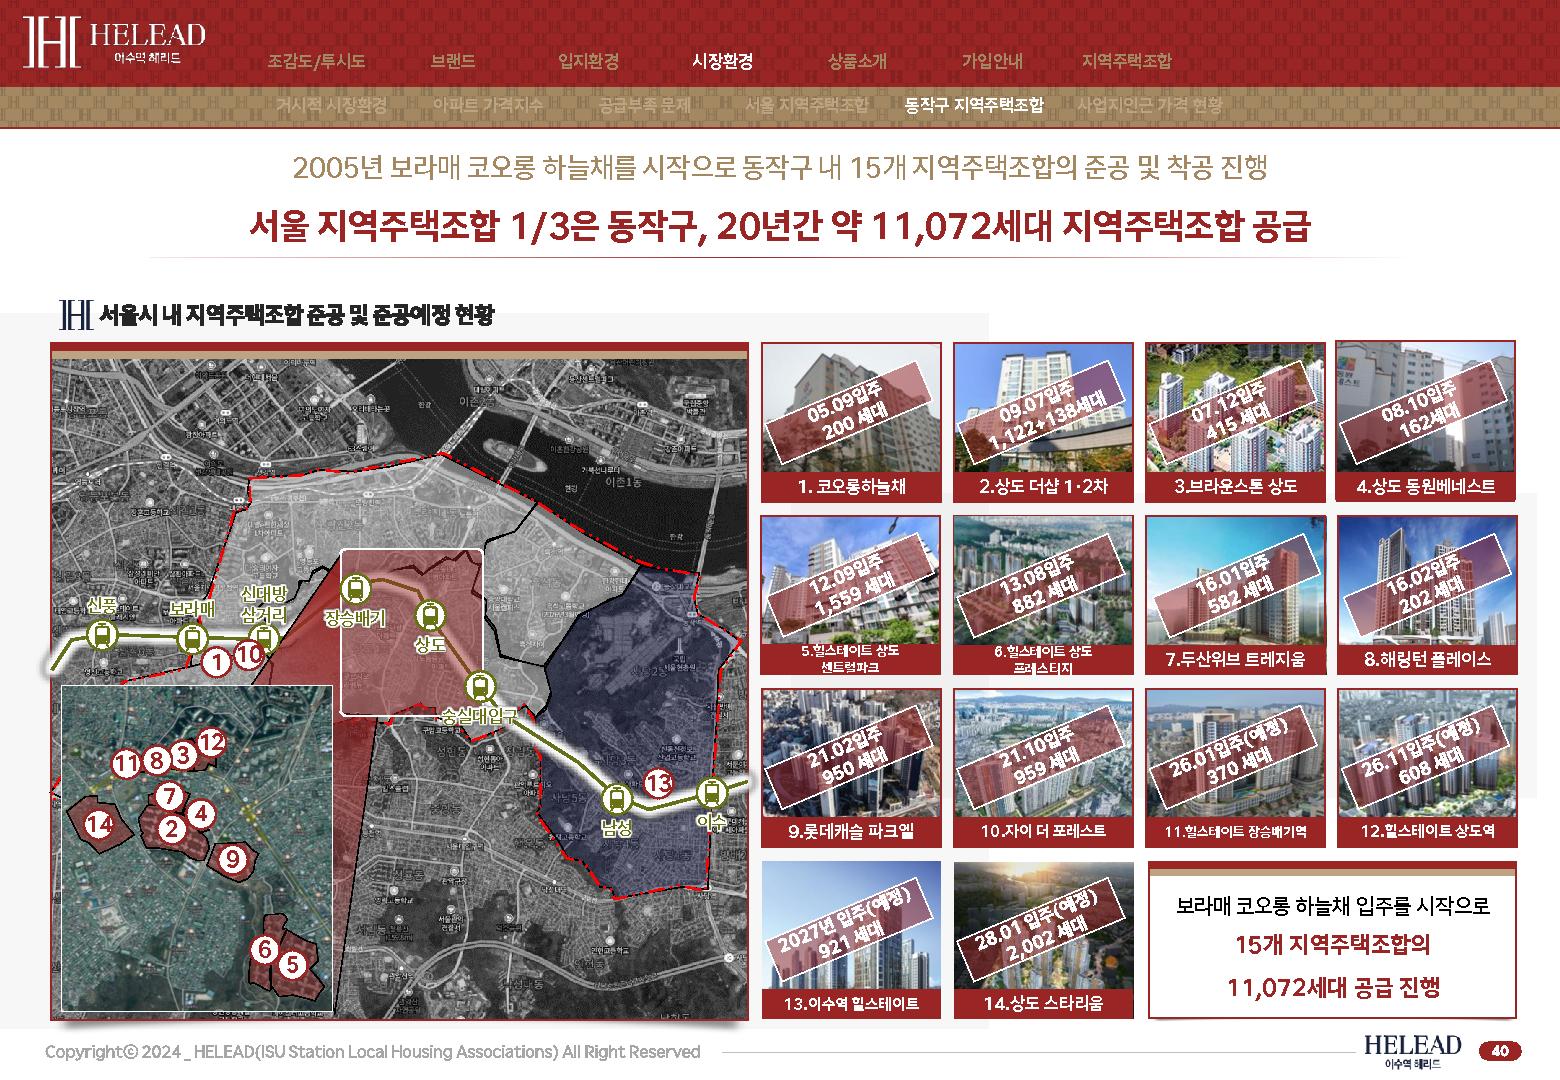Screen dimensions: 1560x1080
Task: Click map marker number 1
Action: point(216,661)
